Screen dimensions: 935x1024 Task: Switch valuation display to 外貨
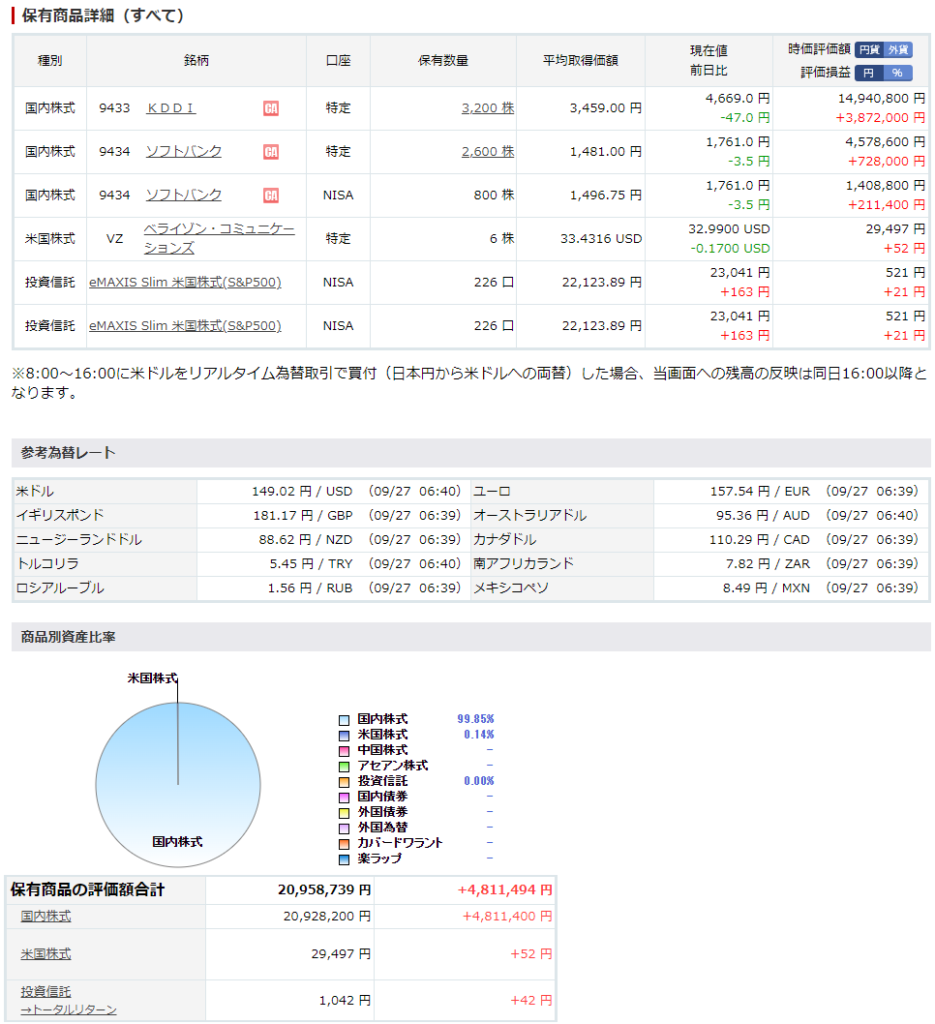coord(898,49)
